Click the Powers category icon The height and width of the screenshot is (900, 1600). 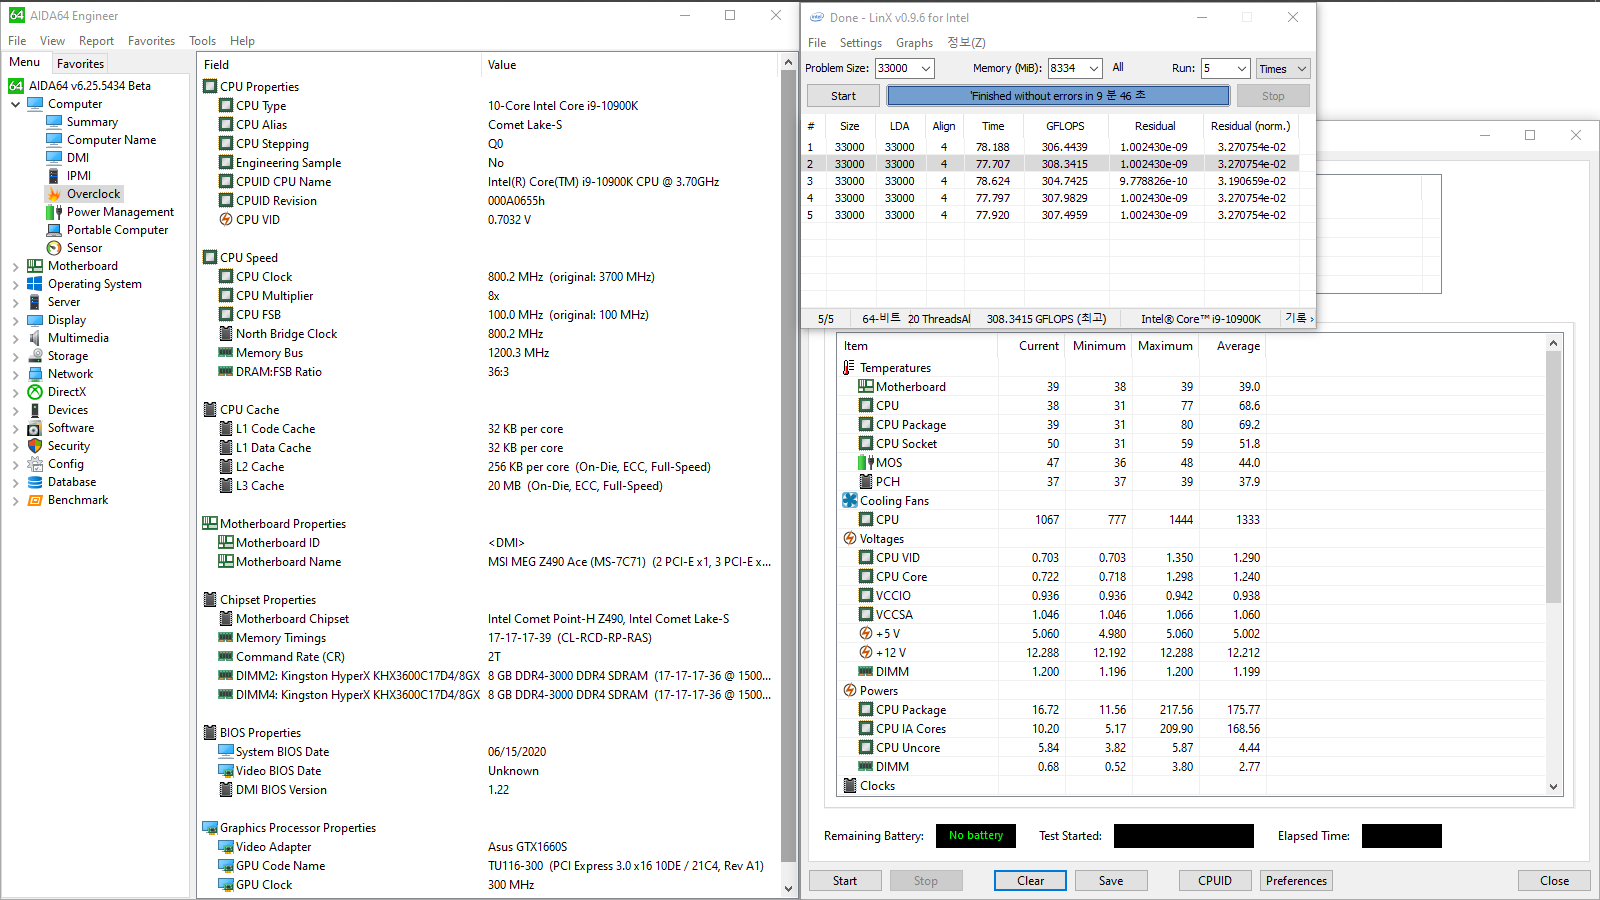850,691
